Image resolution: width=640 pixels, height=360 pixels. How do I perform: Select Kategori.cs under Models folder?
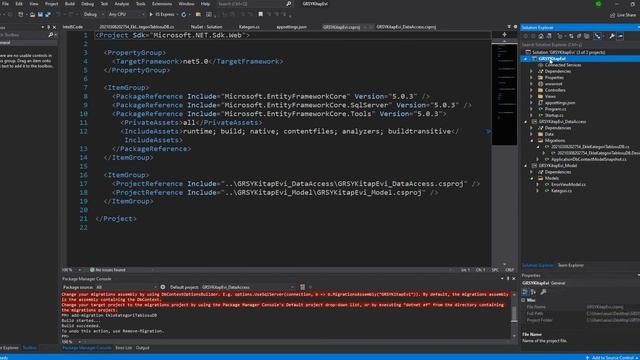point(561,191)
